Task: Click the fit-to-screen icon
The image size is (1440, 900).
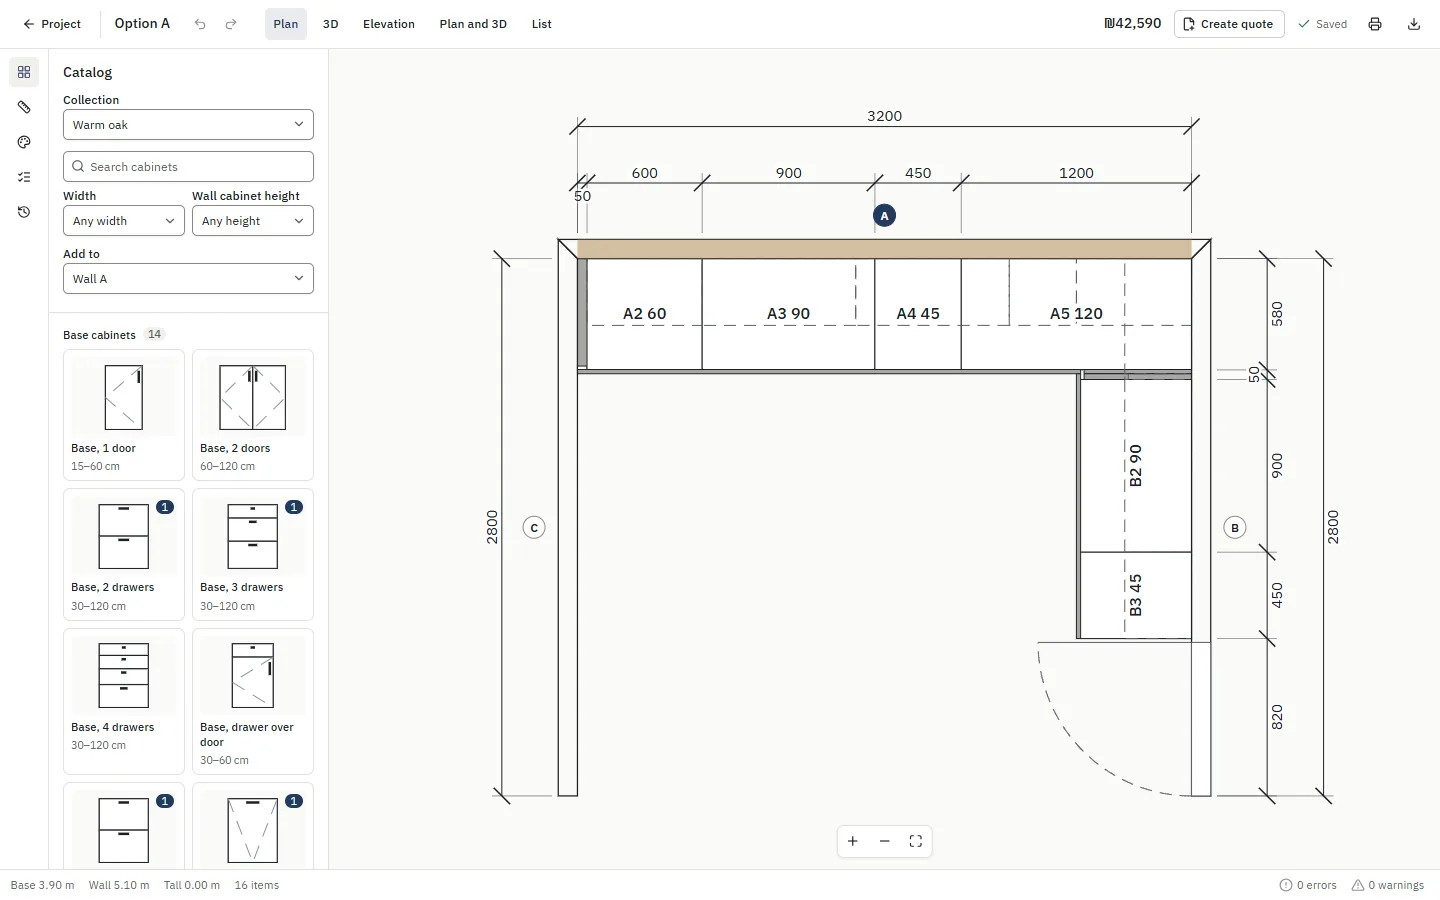Action: [x=916, y=841]
